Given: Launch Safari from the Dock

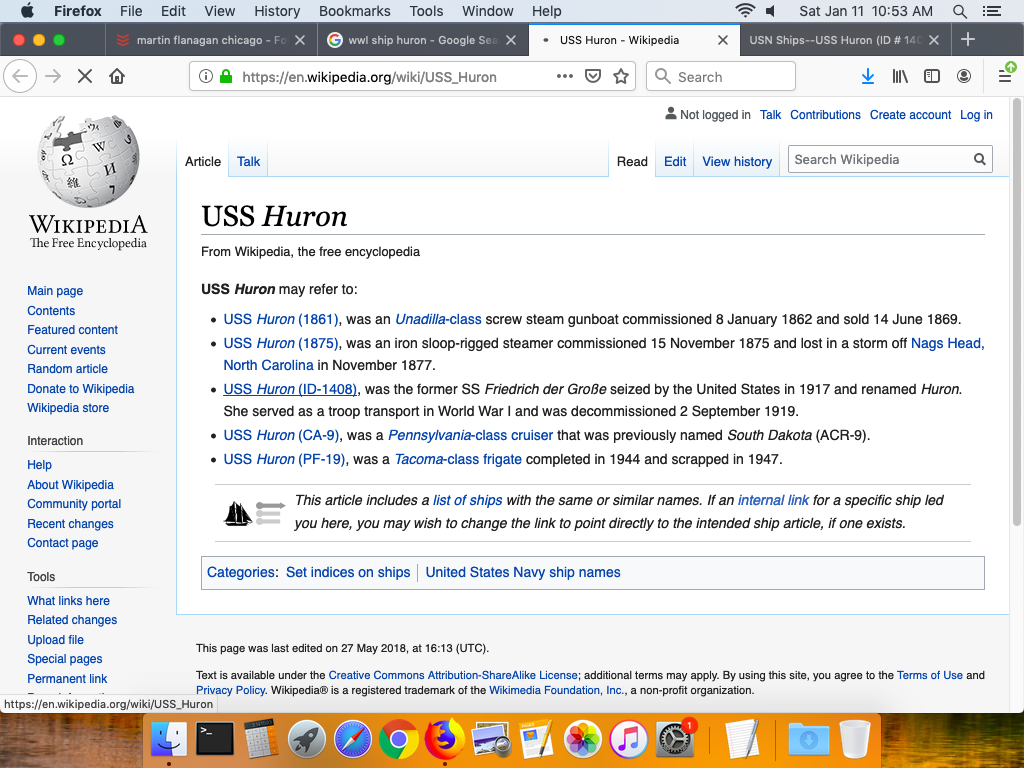Looking at the screenshot, I should pyautogui.click(x=353, y=740).
